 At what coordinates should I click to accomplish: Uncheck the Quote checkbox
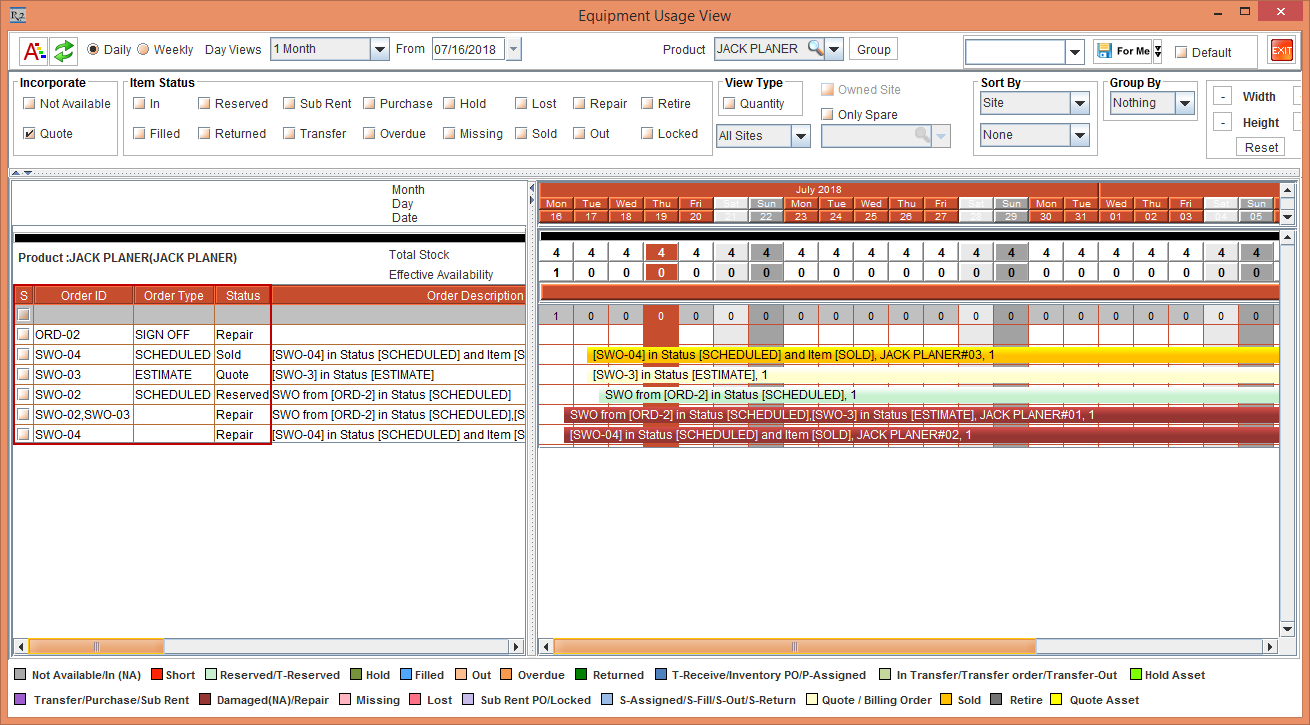point(30,134)
